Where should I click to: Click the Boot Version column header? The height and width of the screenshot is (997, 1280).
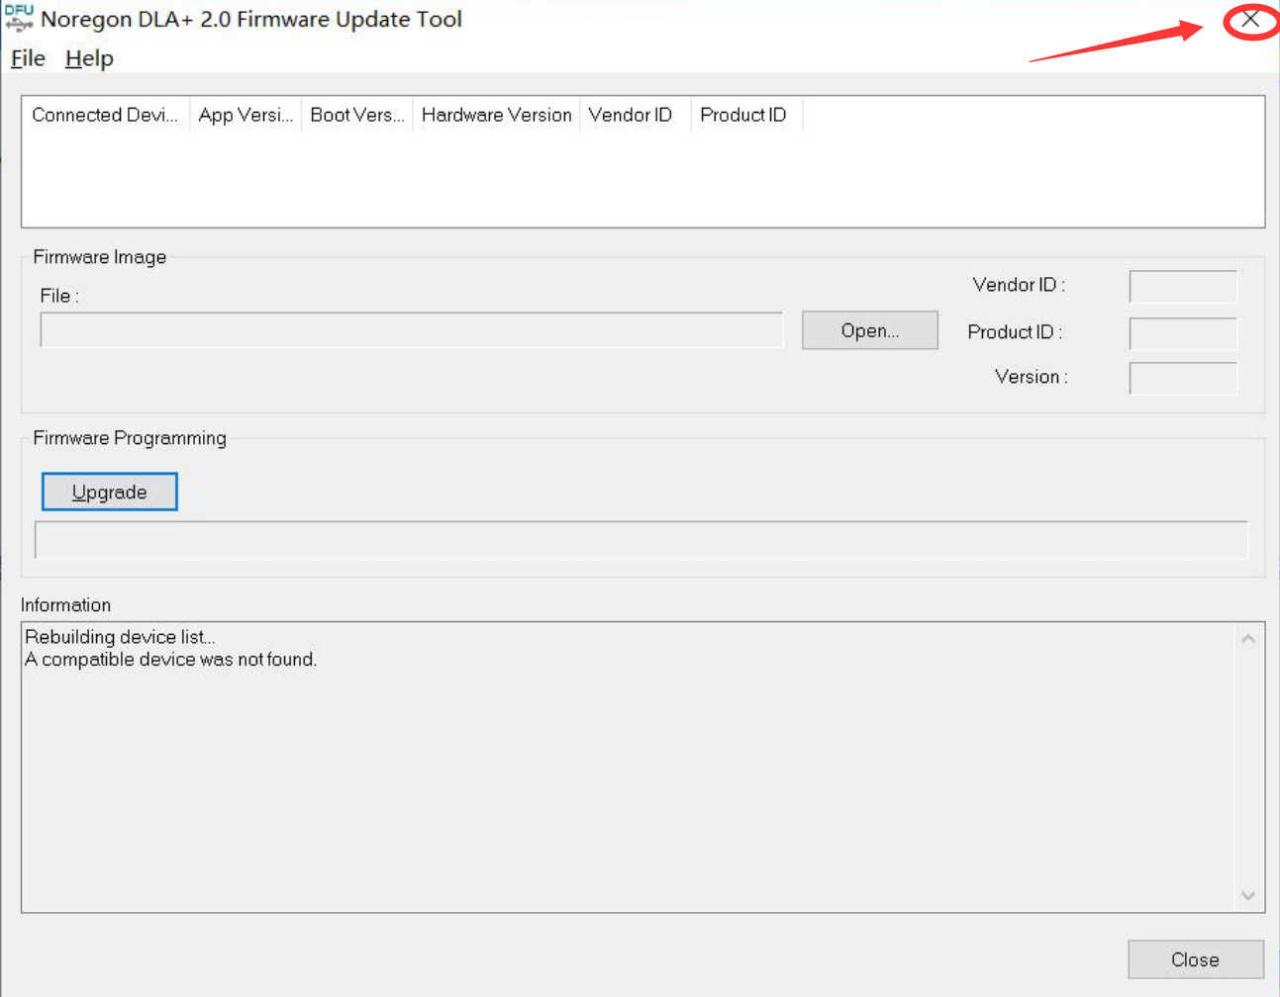357,115
